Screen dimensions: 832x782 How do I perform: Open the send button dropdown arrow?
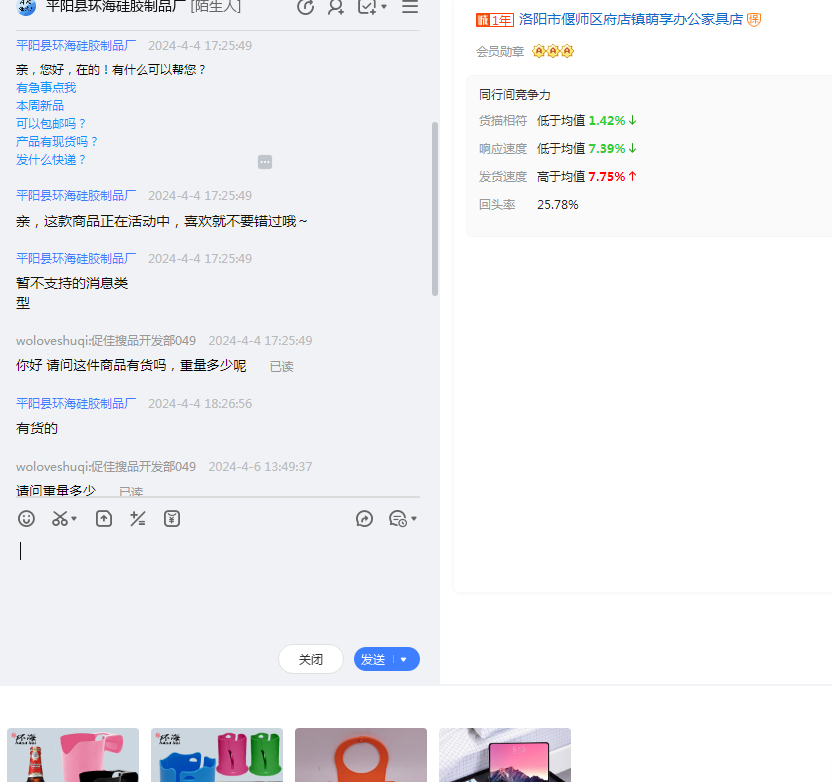click(x=404, y=660)
